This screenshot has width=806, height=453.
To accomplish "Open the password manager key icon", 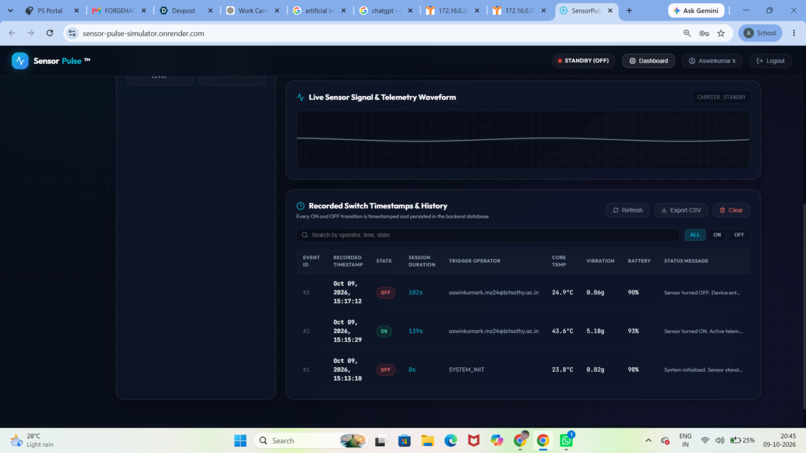I will [x=704, y=33].
